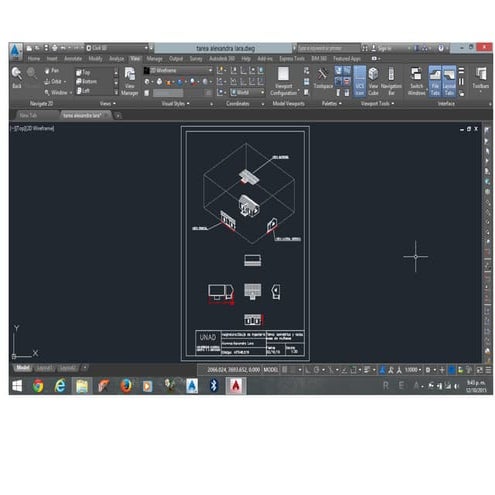Click the Windows Start button
The image size is (495, 495).
[17, 386]
